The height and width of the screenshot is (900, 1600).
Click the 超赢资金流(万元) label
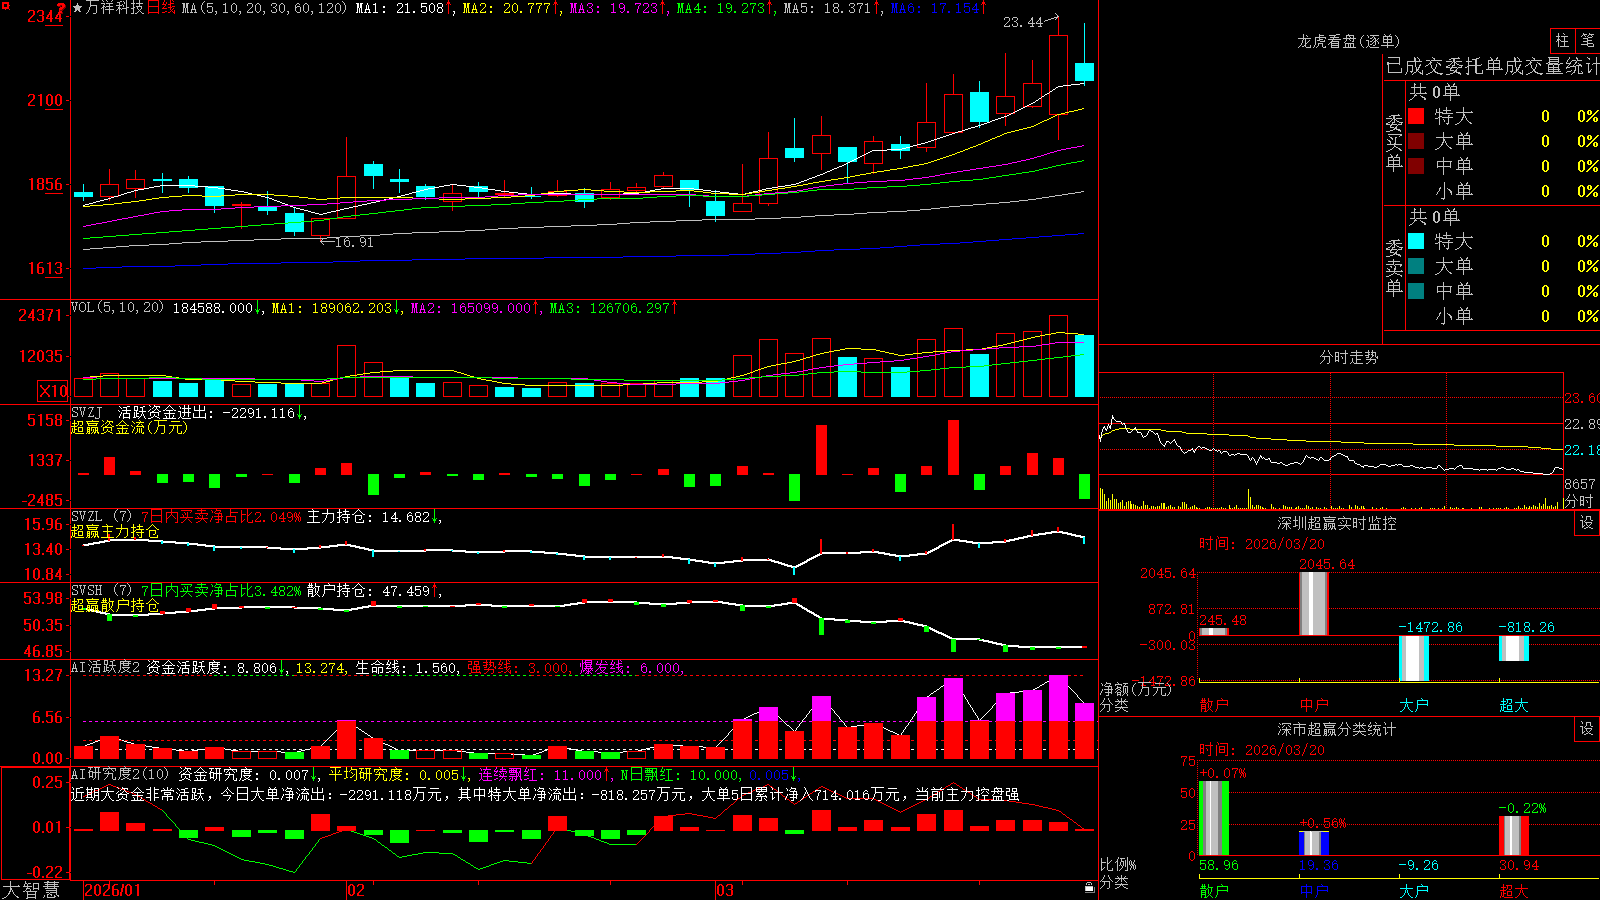pos(129,427)
